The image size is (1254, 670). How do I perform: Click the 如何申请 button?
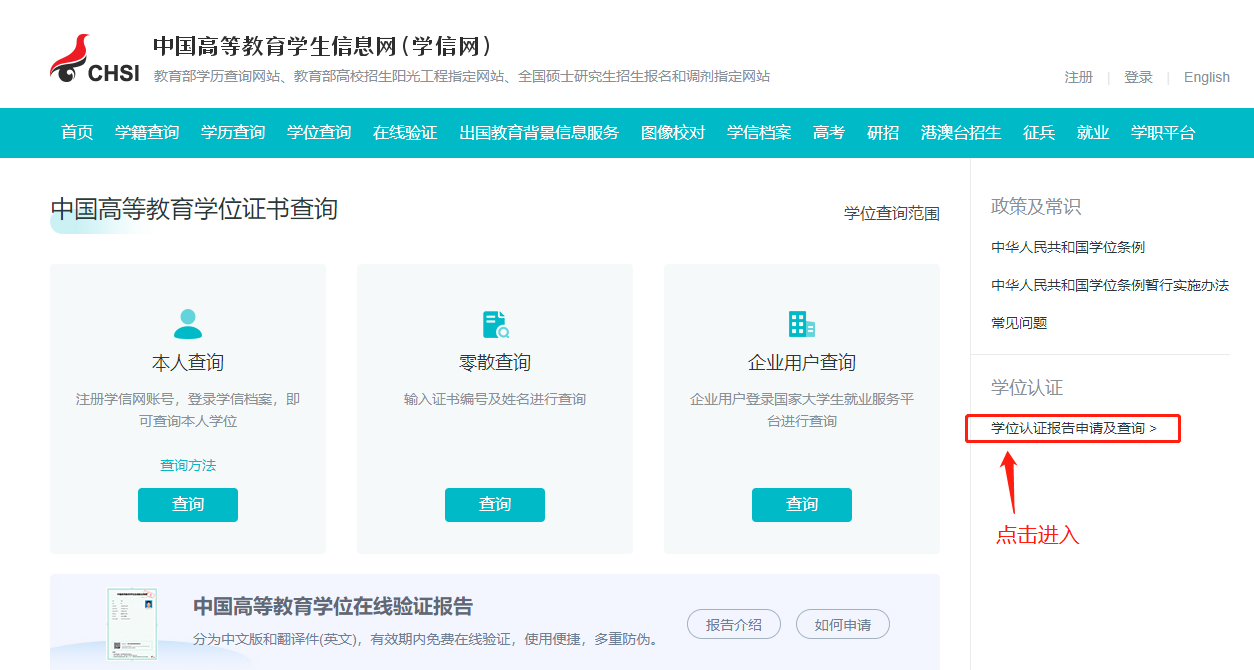(x=846, y=623)
